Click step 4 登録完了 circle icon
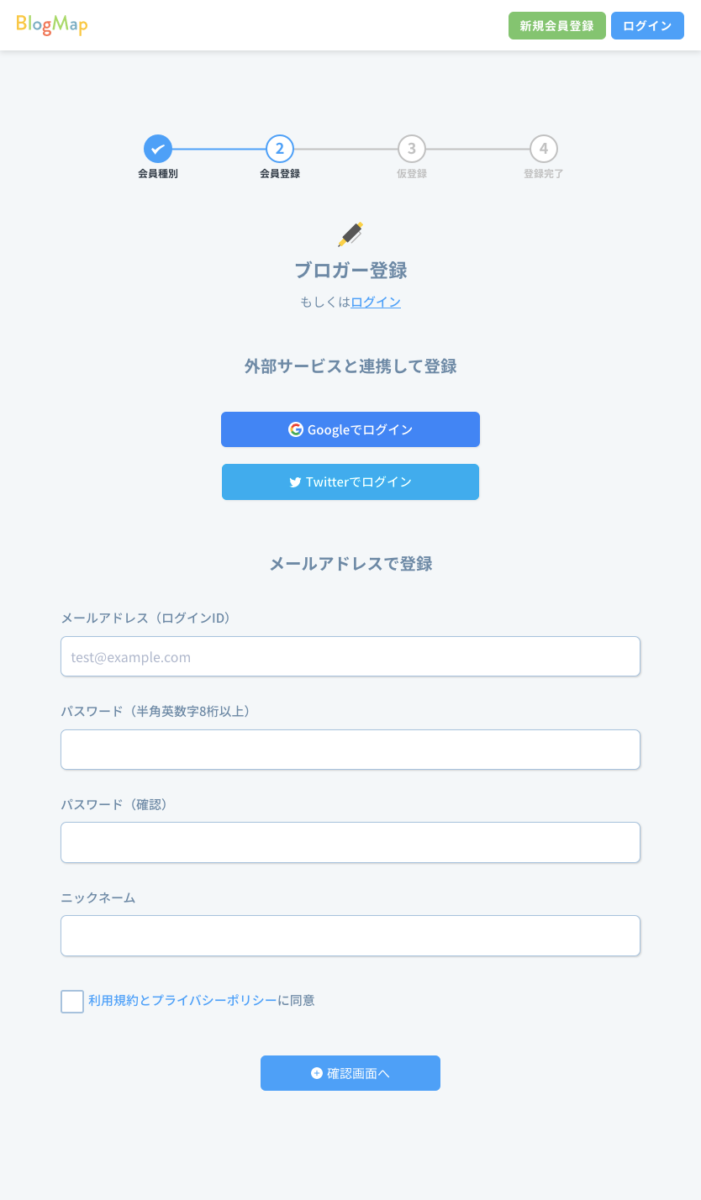This screenshot has height=1200, width=701. pyautogui.click(x=543, y=148)
